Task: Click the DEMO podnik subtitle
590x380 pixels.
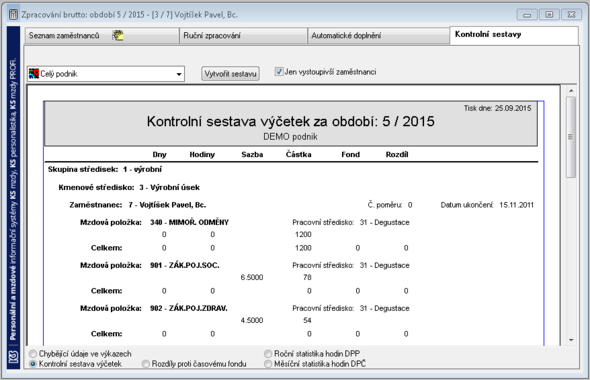Action: [x=290, y=137]
